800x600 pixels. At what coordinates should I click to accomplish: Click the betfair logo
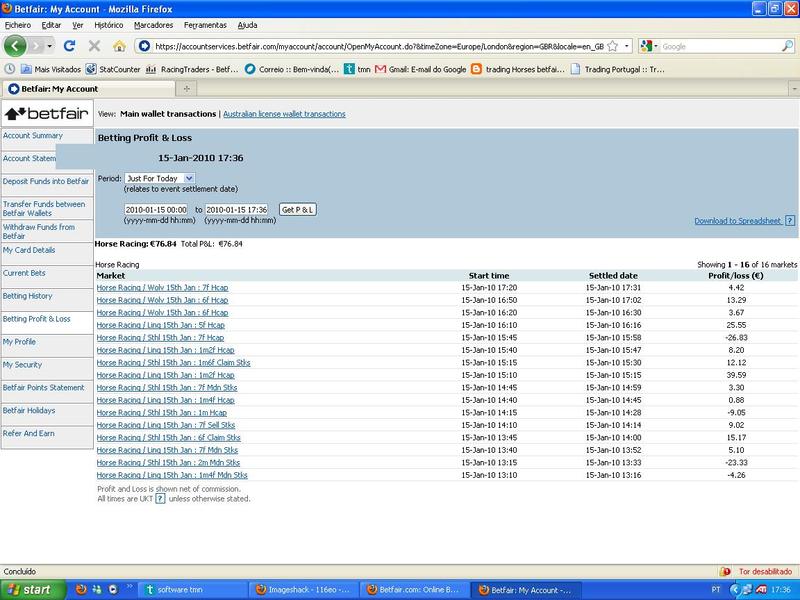[47, 113]
